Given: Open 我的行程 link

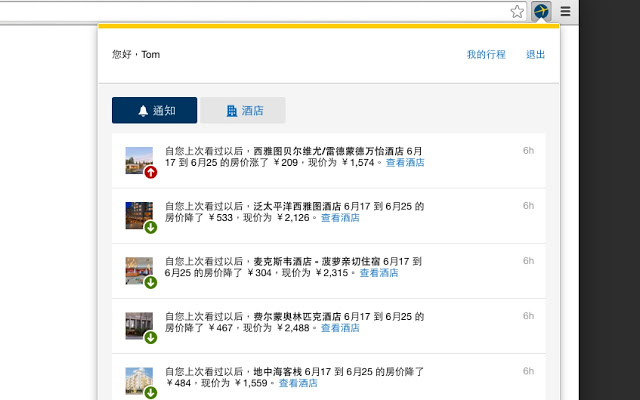Looking at the screenshot, I should coord(486,54).
